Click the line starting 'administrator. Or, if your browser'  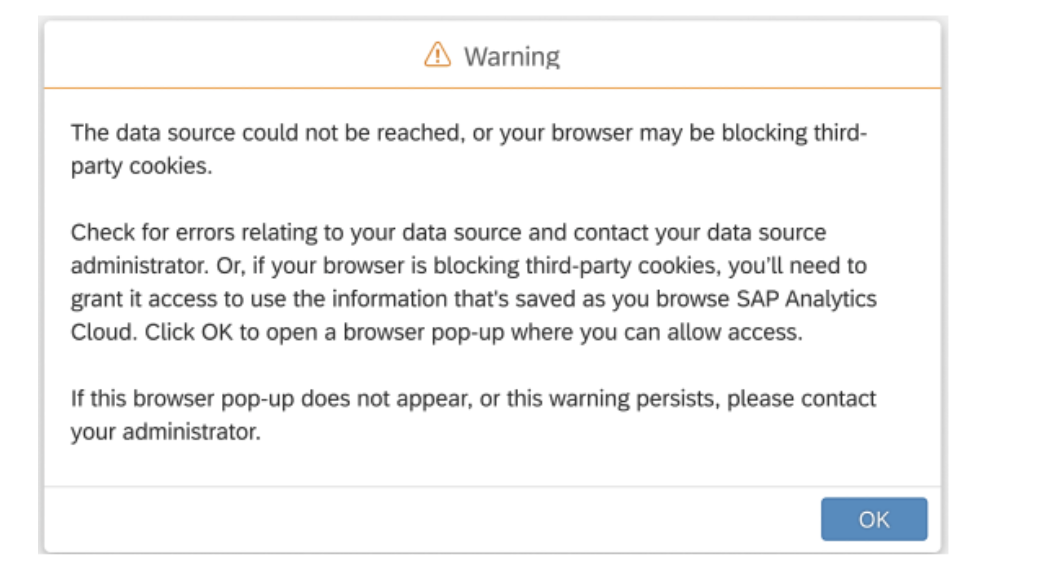469,266
